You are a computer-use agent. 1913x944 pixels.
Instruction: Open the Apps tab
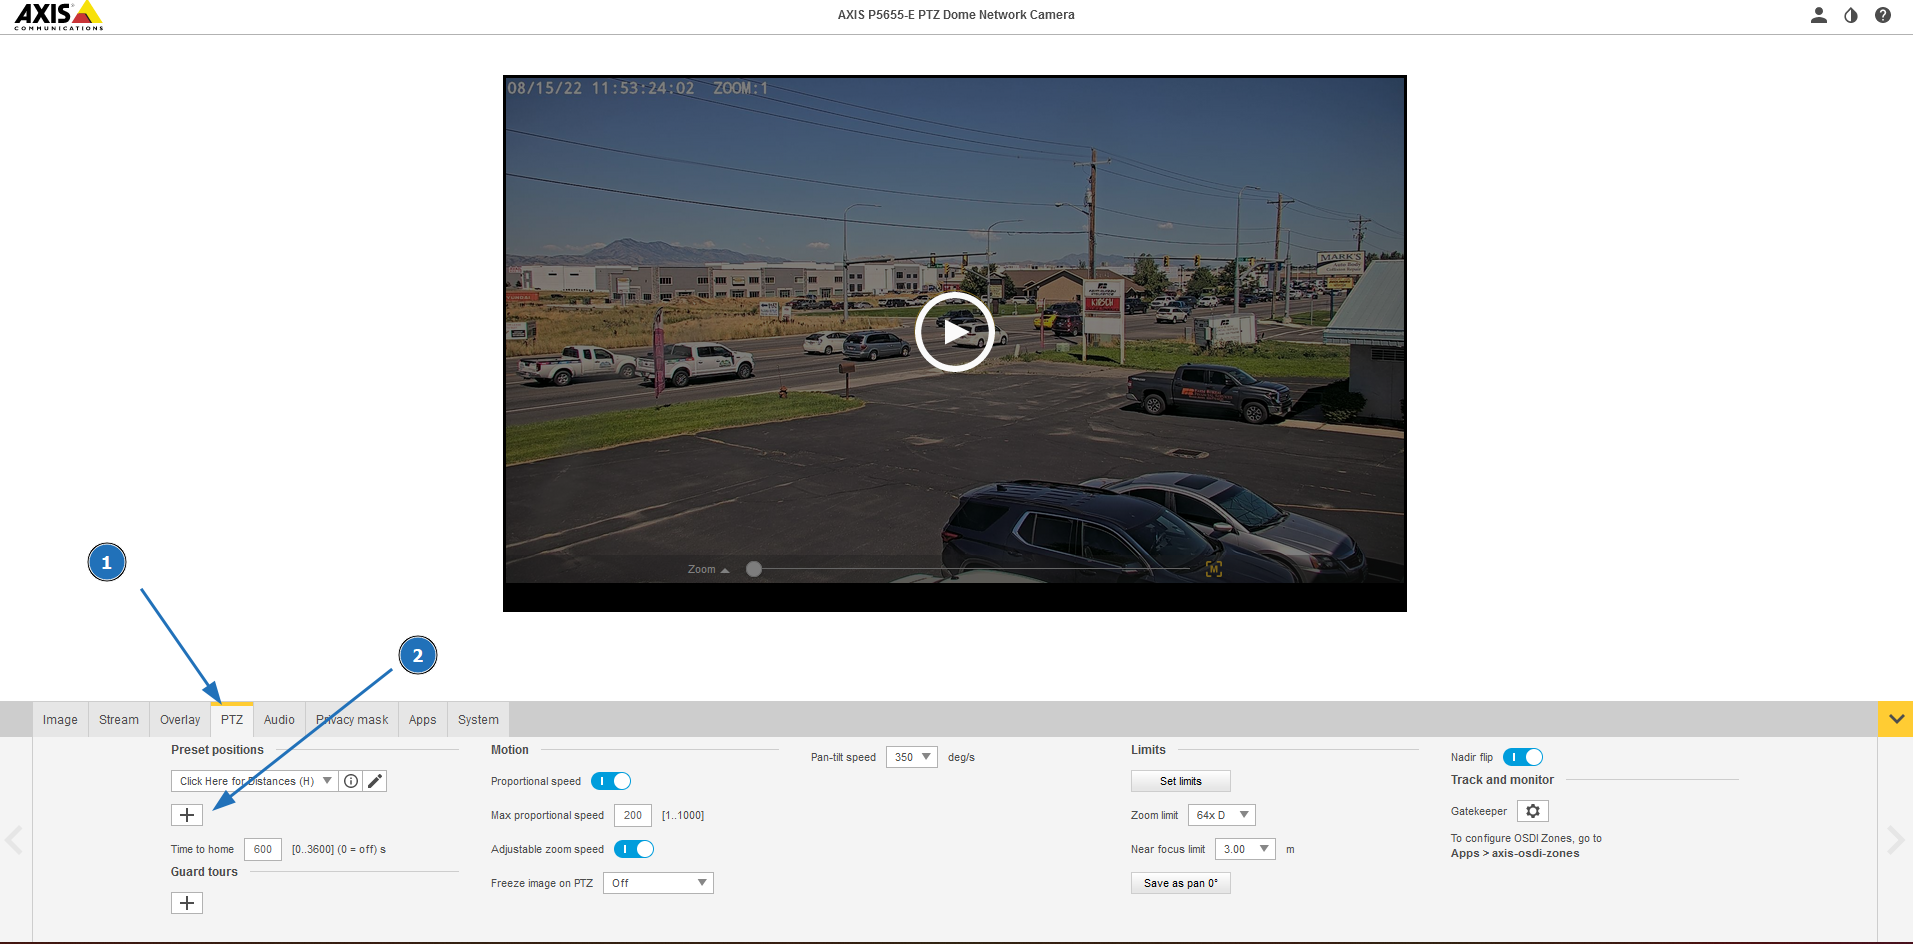click(423, 720)
